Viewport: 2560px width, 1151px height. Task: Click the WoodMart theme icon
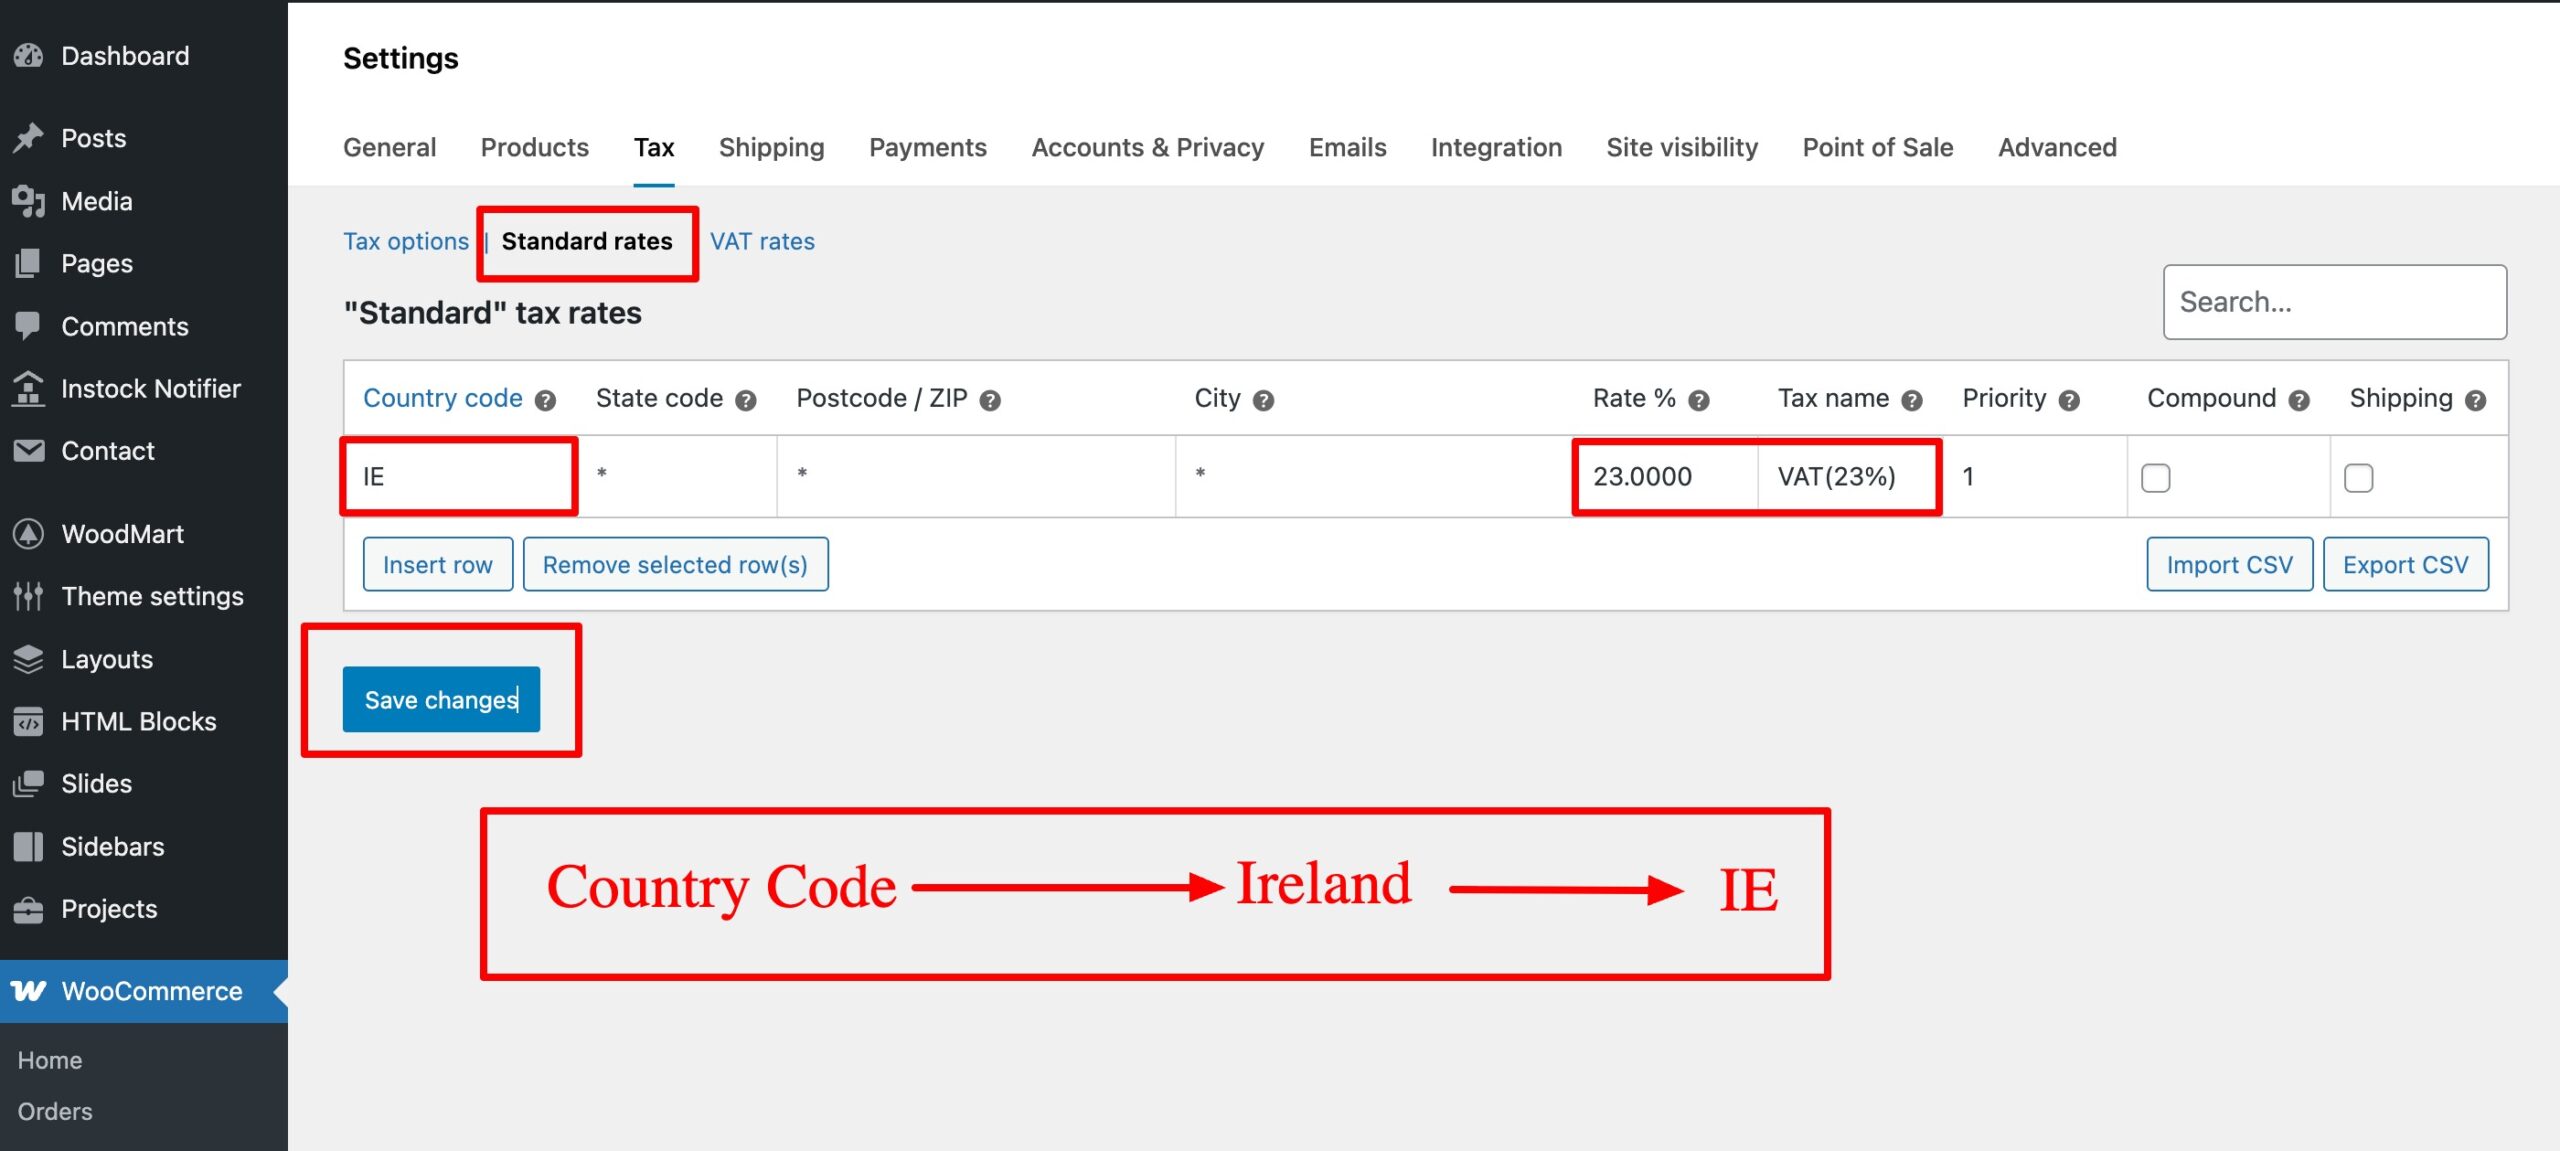(x=28, y=534)
